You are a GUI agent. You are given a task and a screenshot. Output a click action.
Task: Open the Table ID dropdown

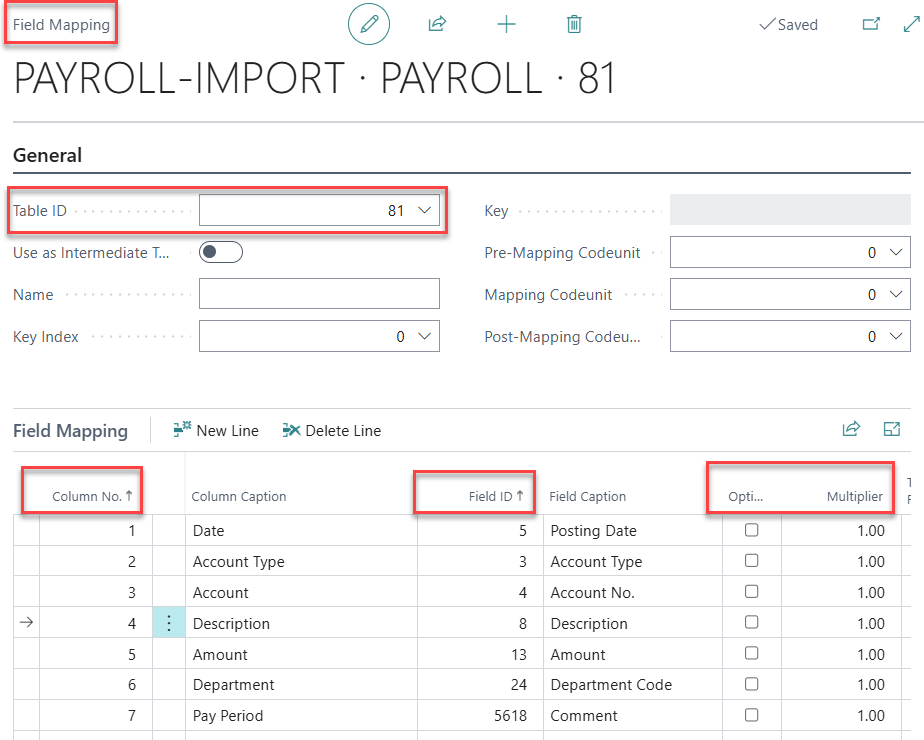point(424,210)
